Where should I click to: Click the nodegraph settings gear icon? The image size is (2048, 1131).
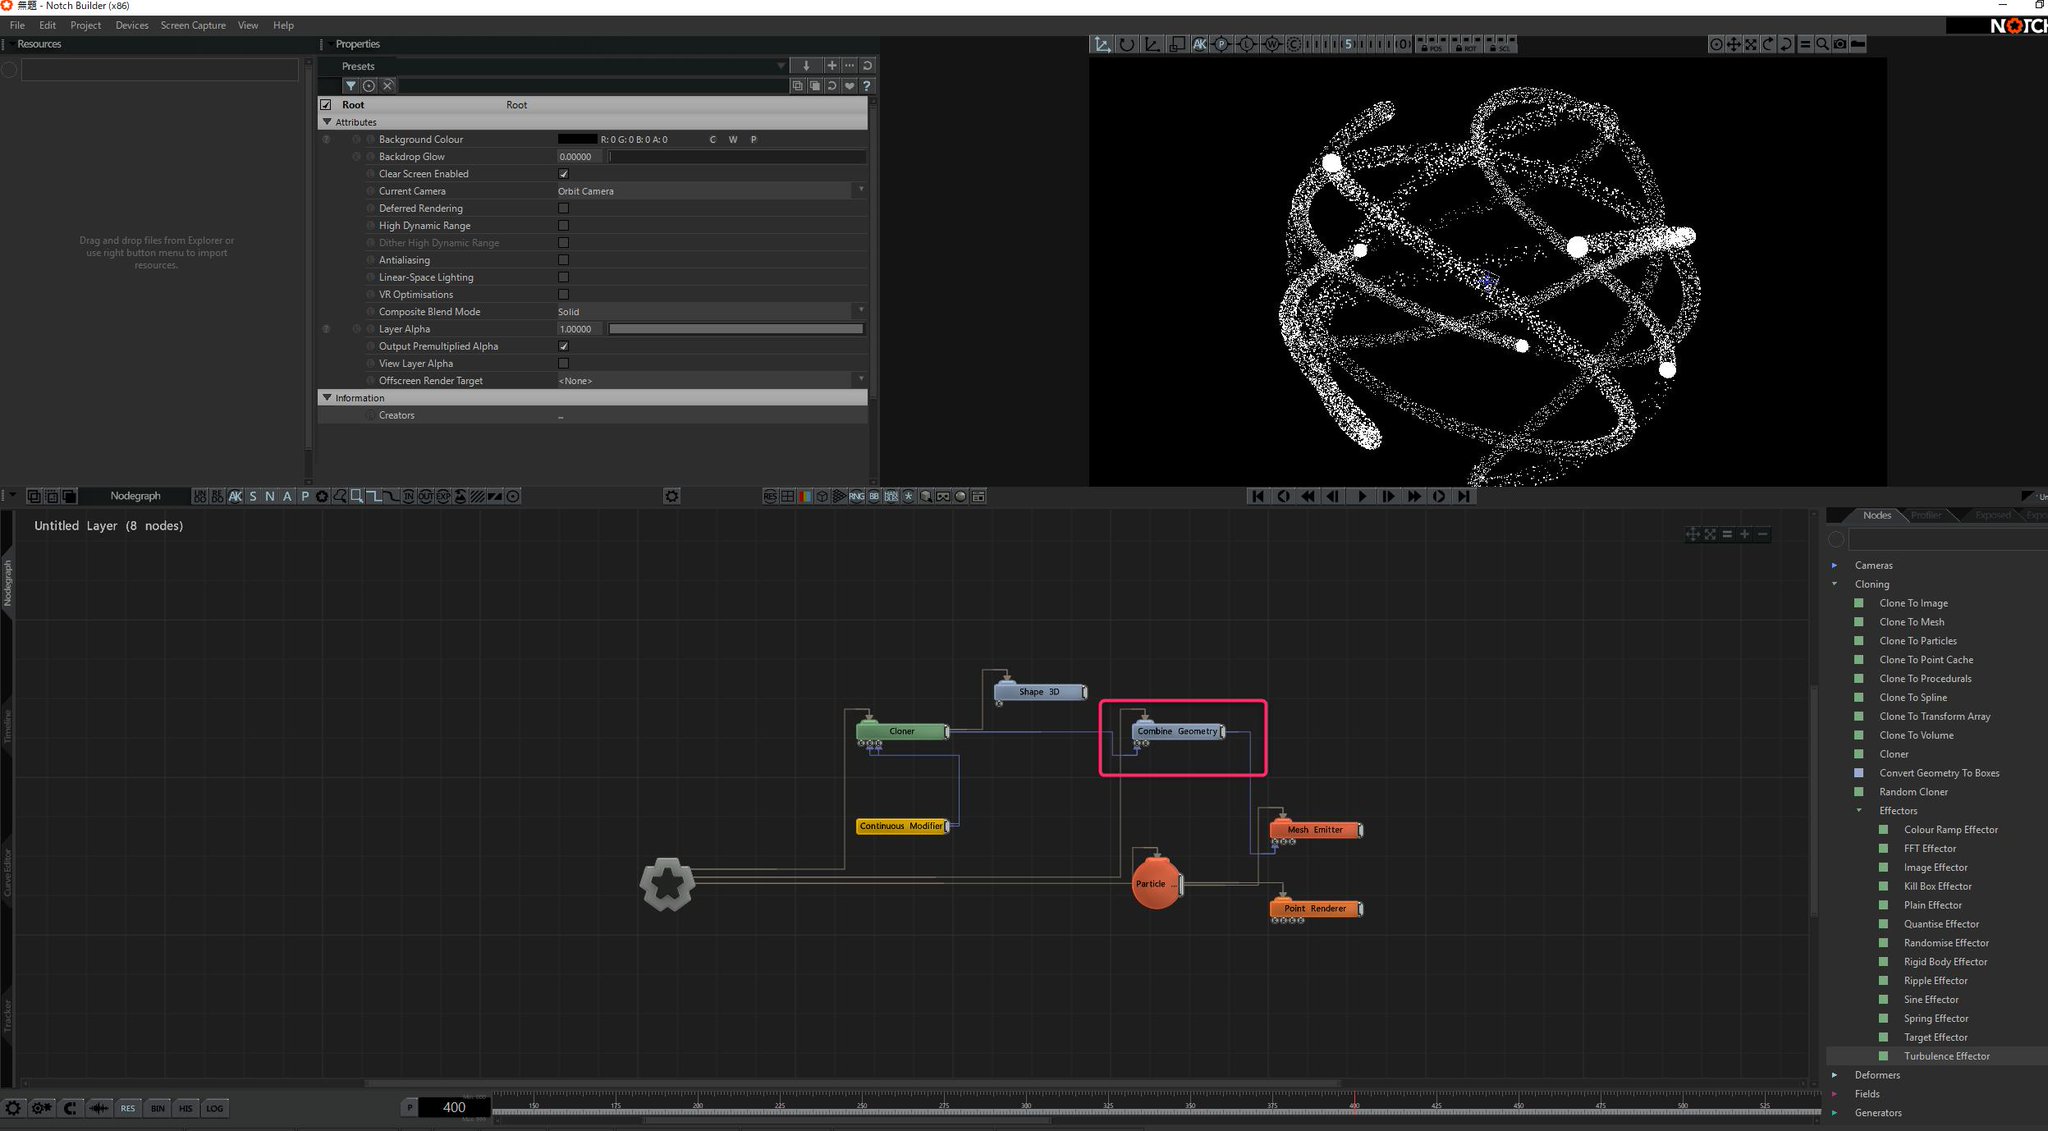(672, 496)
